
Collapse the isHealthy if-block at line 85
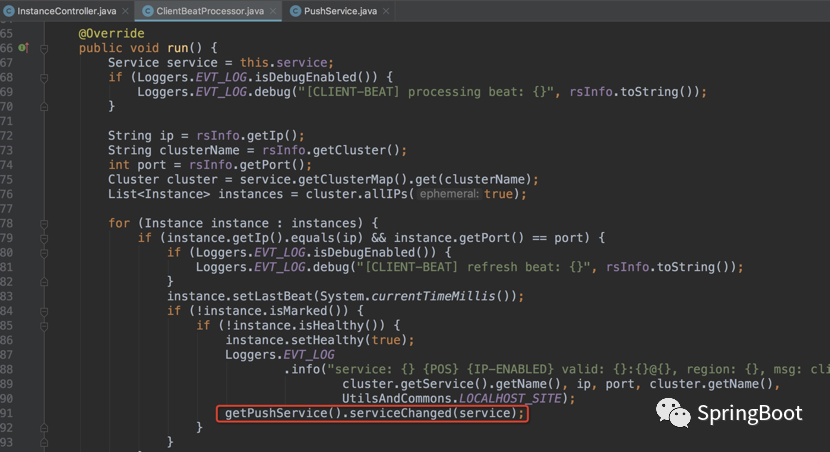tap(44, 326)
